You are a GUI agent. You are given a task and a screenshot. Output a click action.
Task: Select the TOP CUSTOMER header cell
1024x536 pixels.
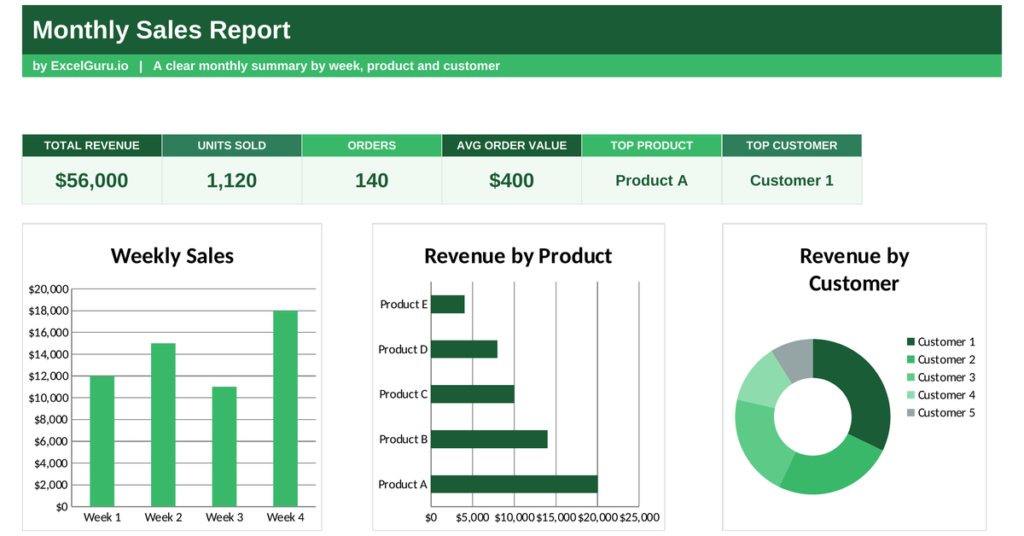pos(792,146)
